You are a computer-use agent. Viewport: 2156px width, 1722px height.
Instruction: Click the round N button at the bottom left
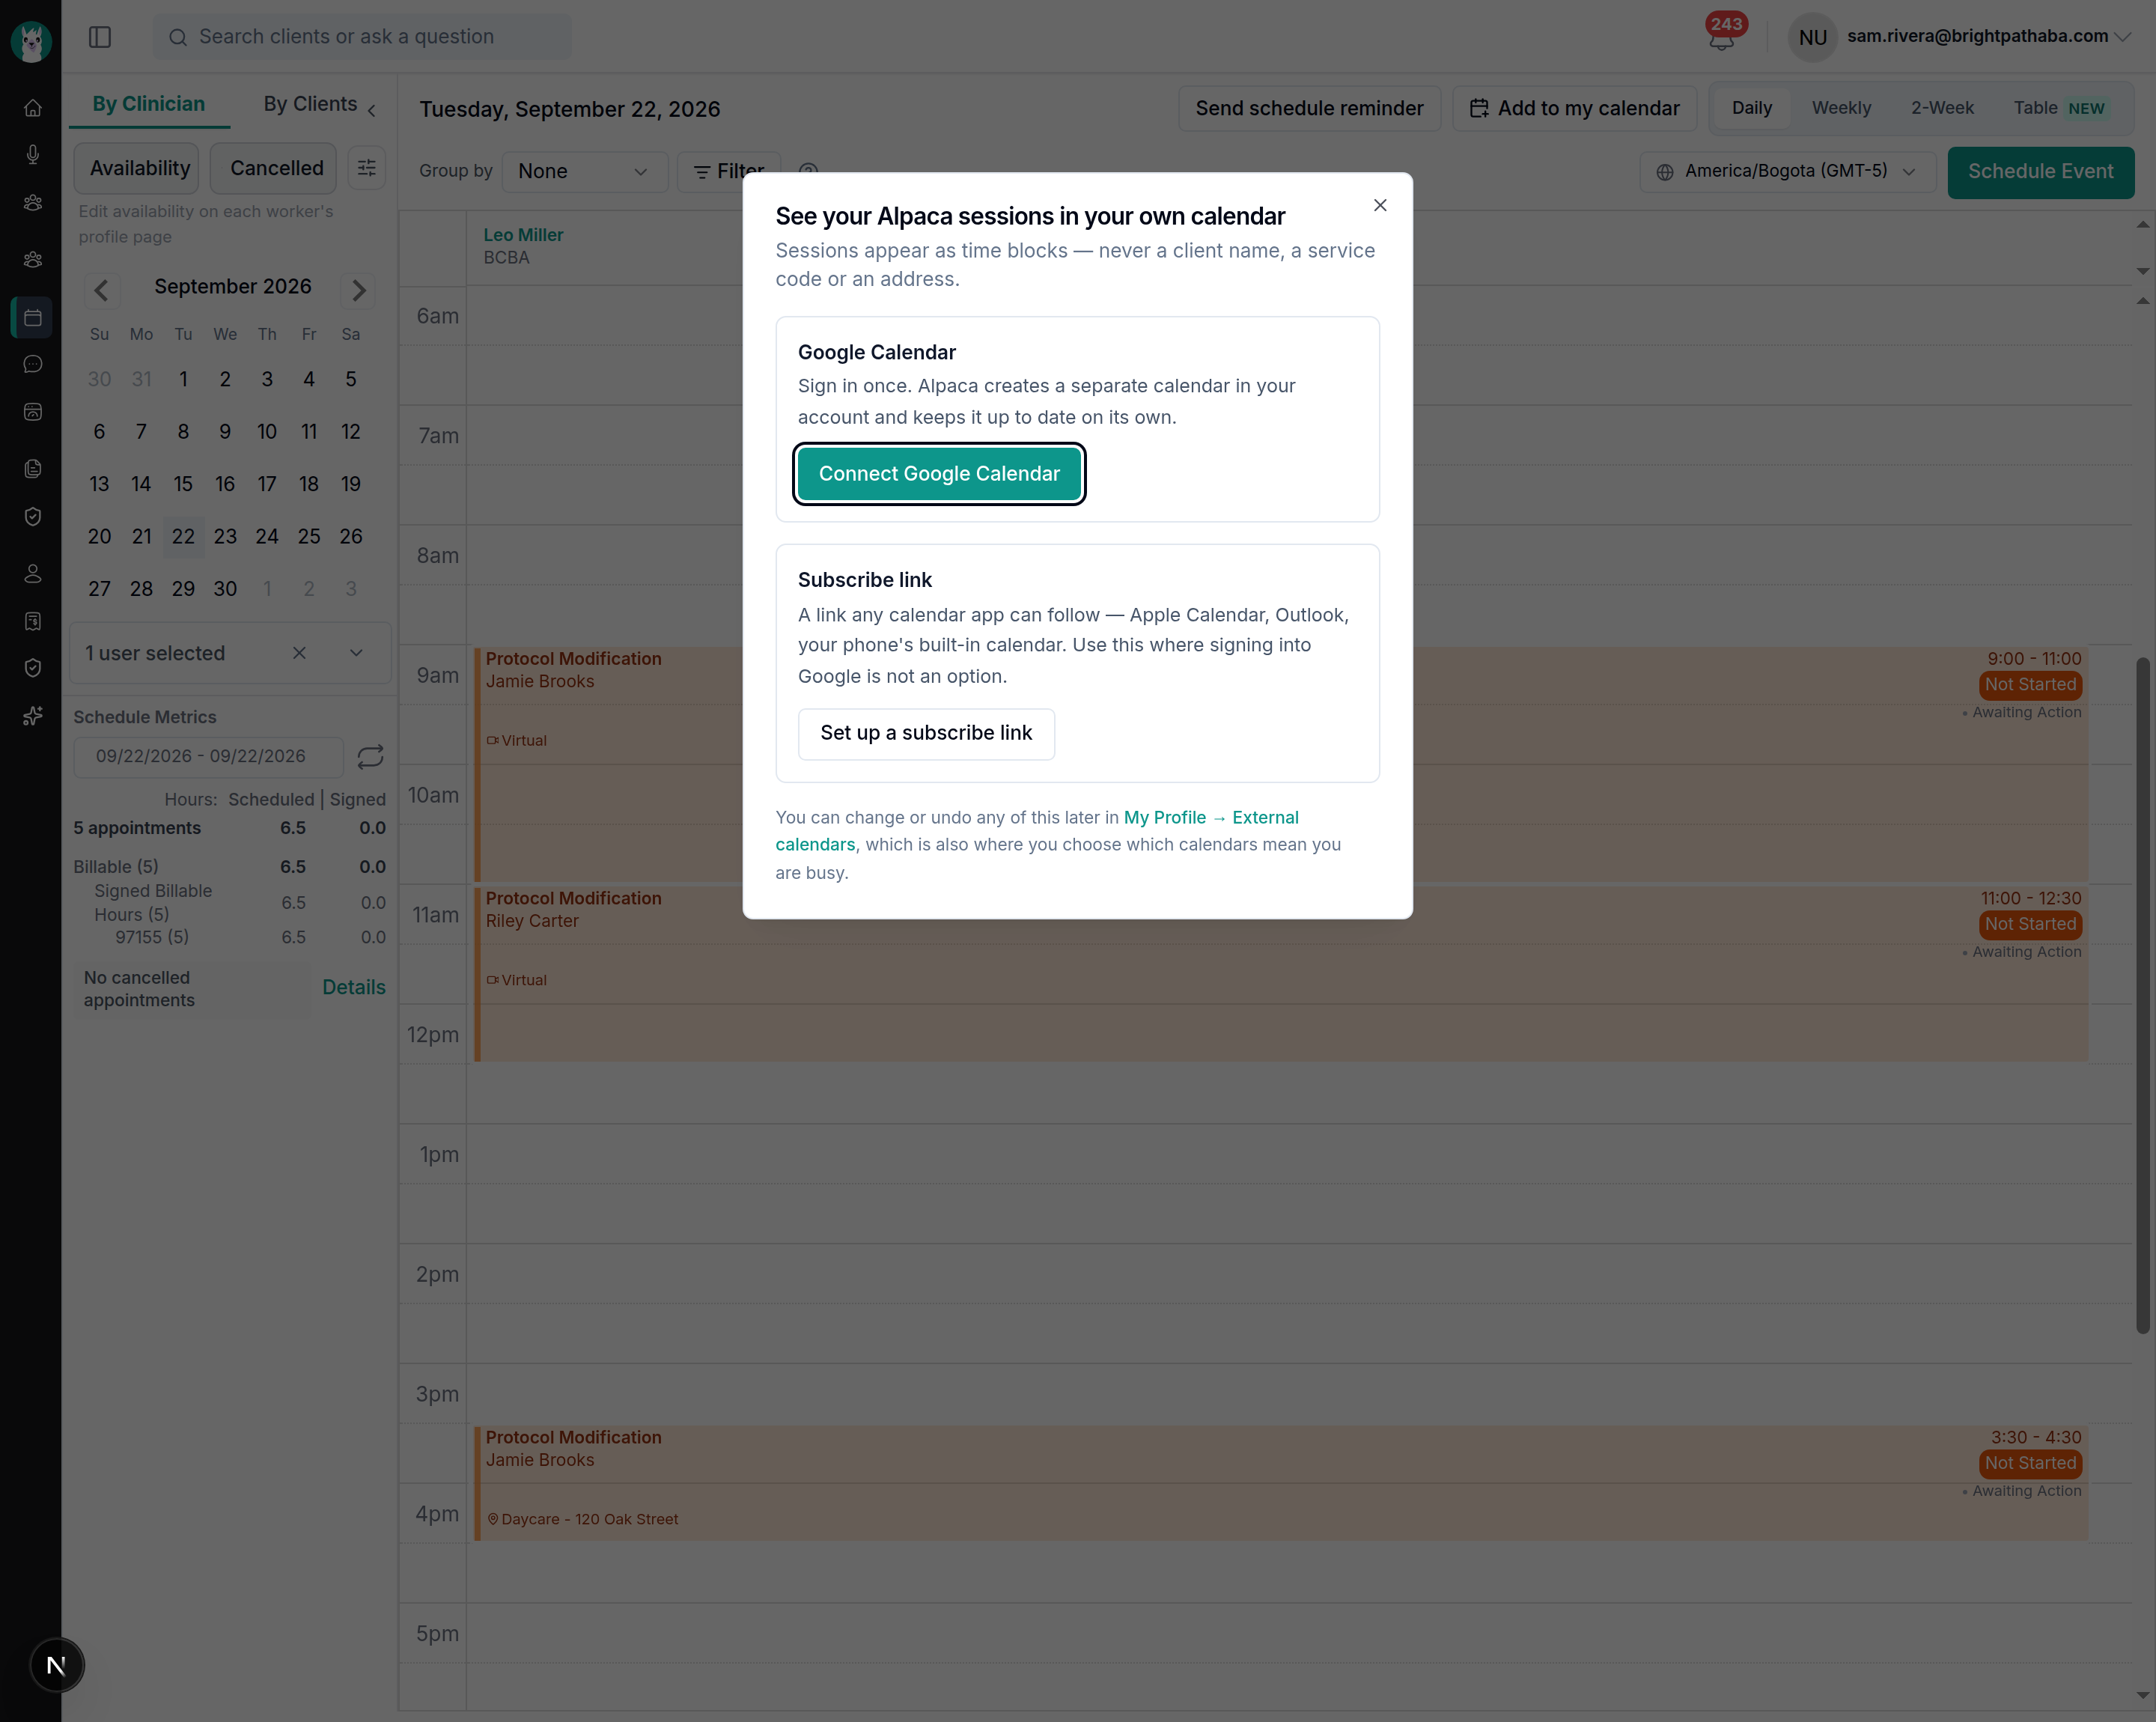tap(56, 1665)
